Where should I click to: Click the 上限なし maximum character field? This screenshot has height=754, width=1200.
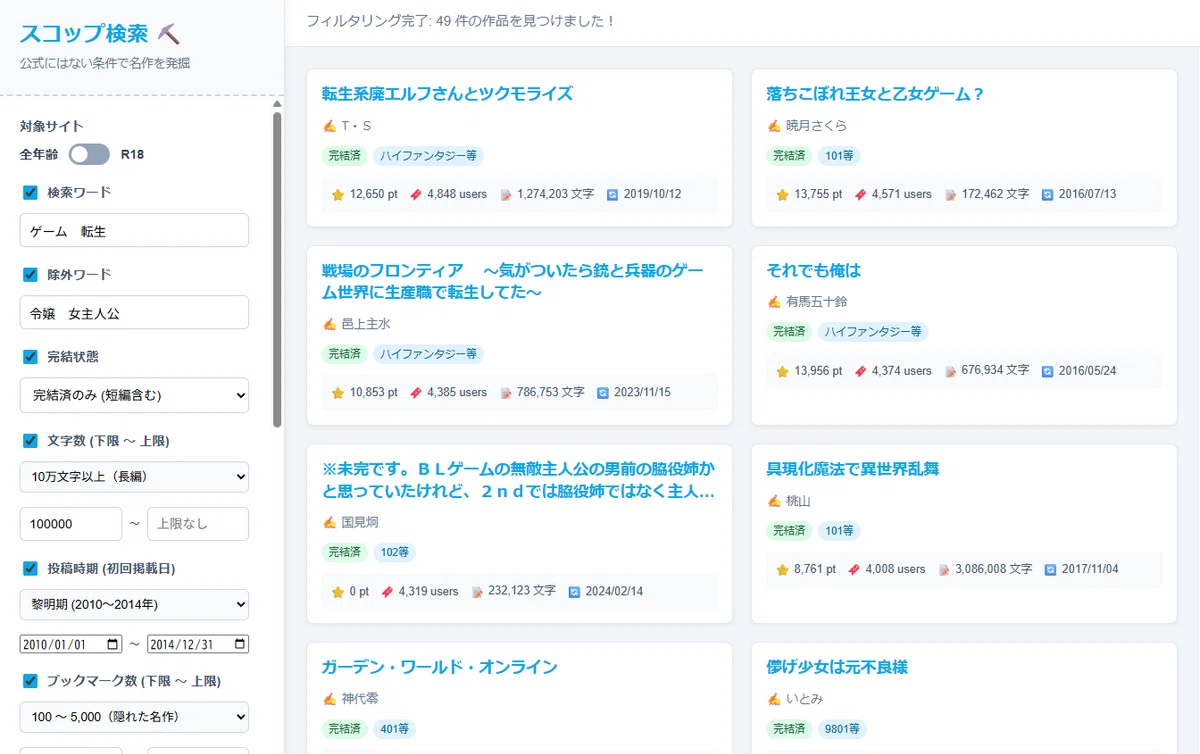198,524
